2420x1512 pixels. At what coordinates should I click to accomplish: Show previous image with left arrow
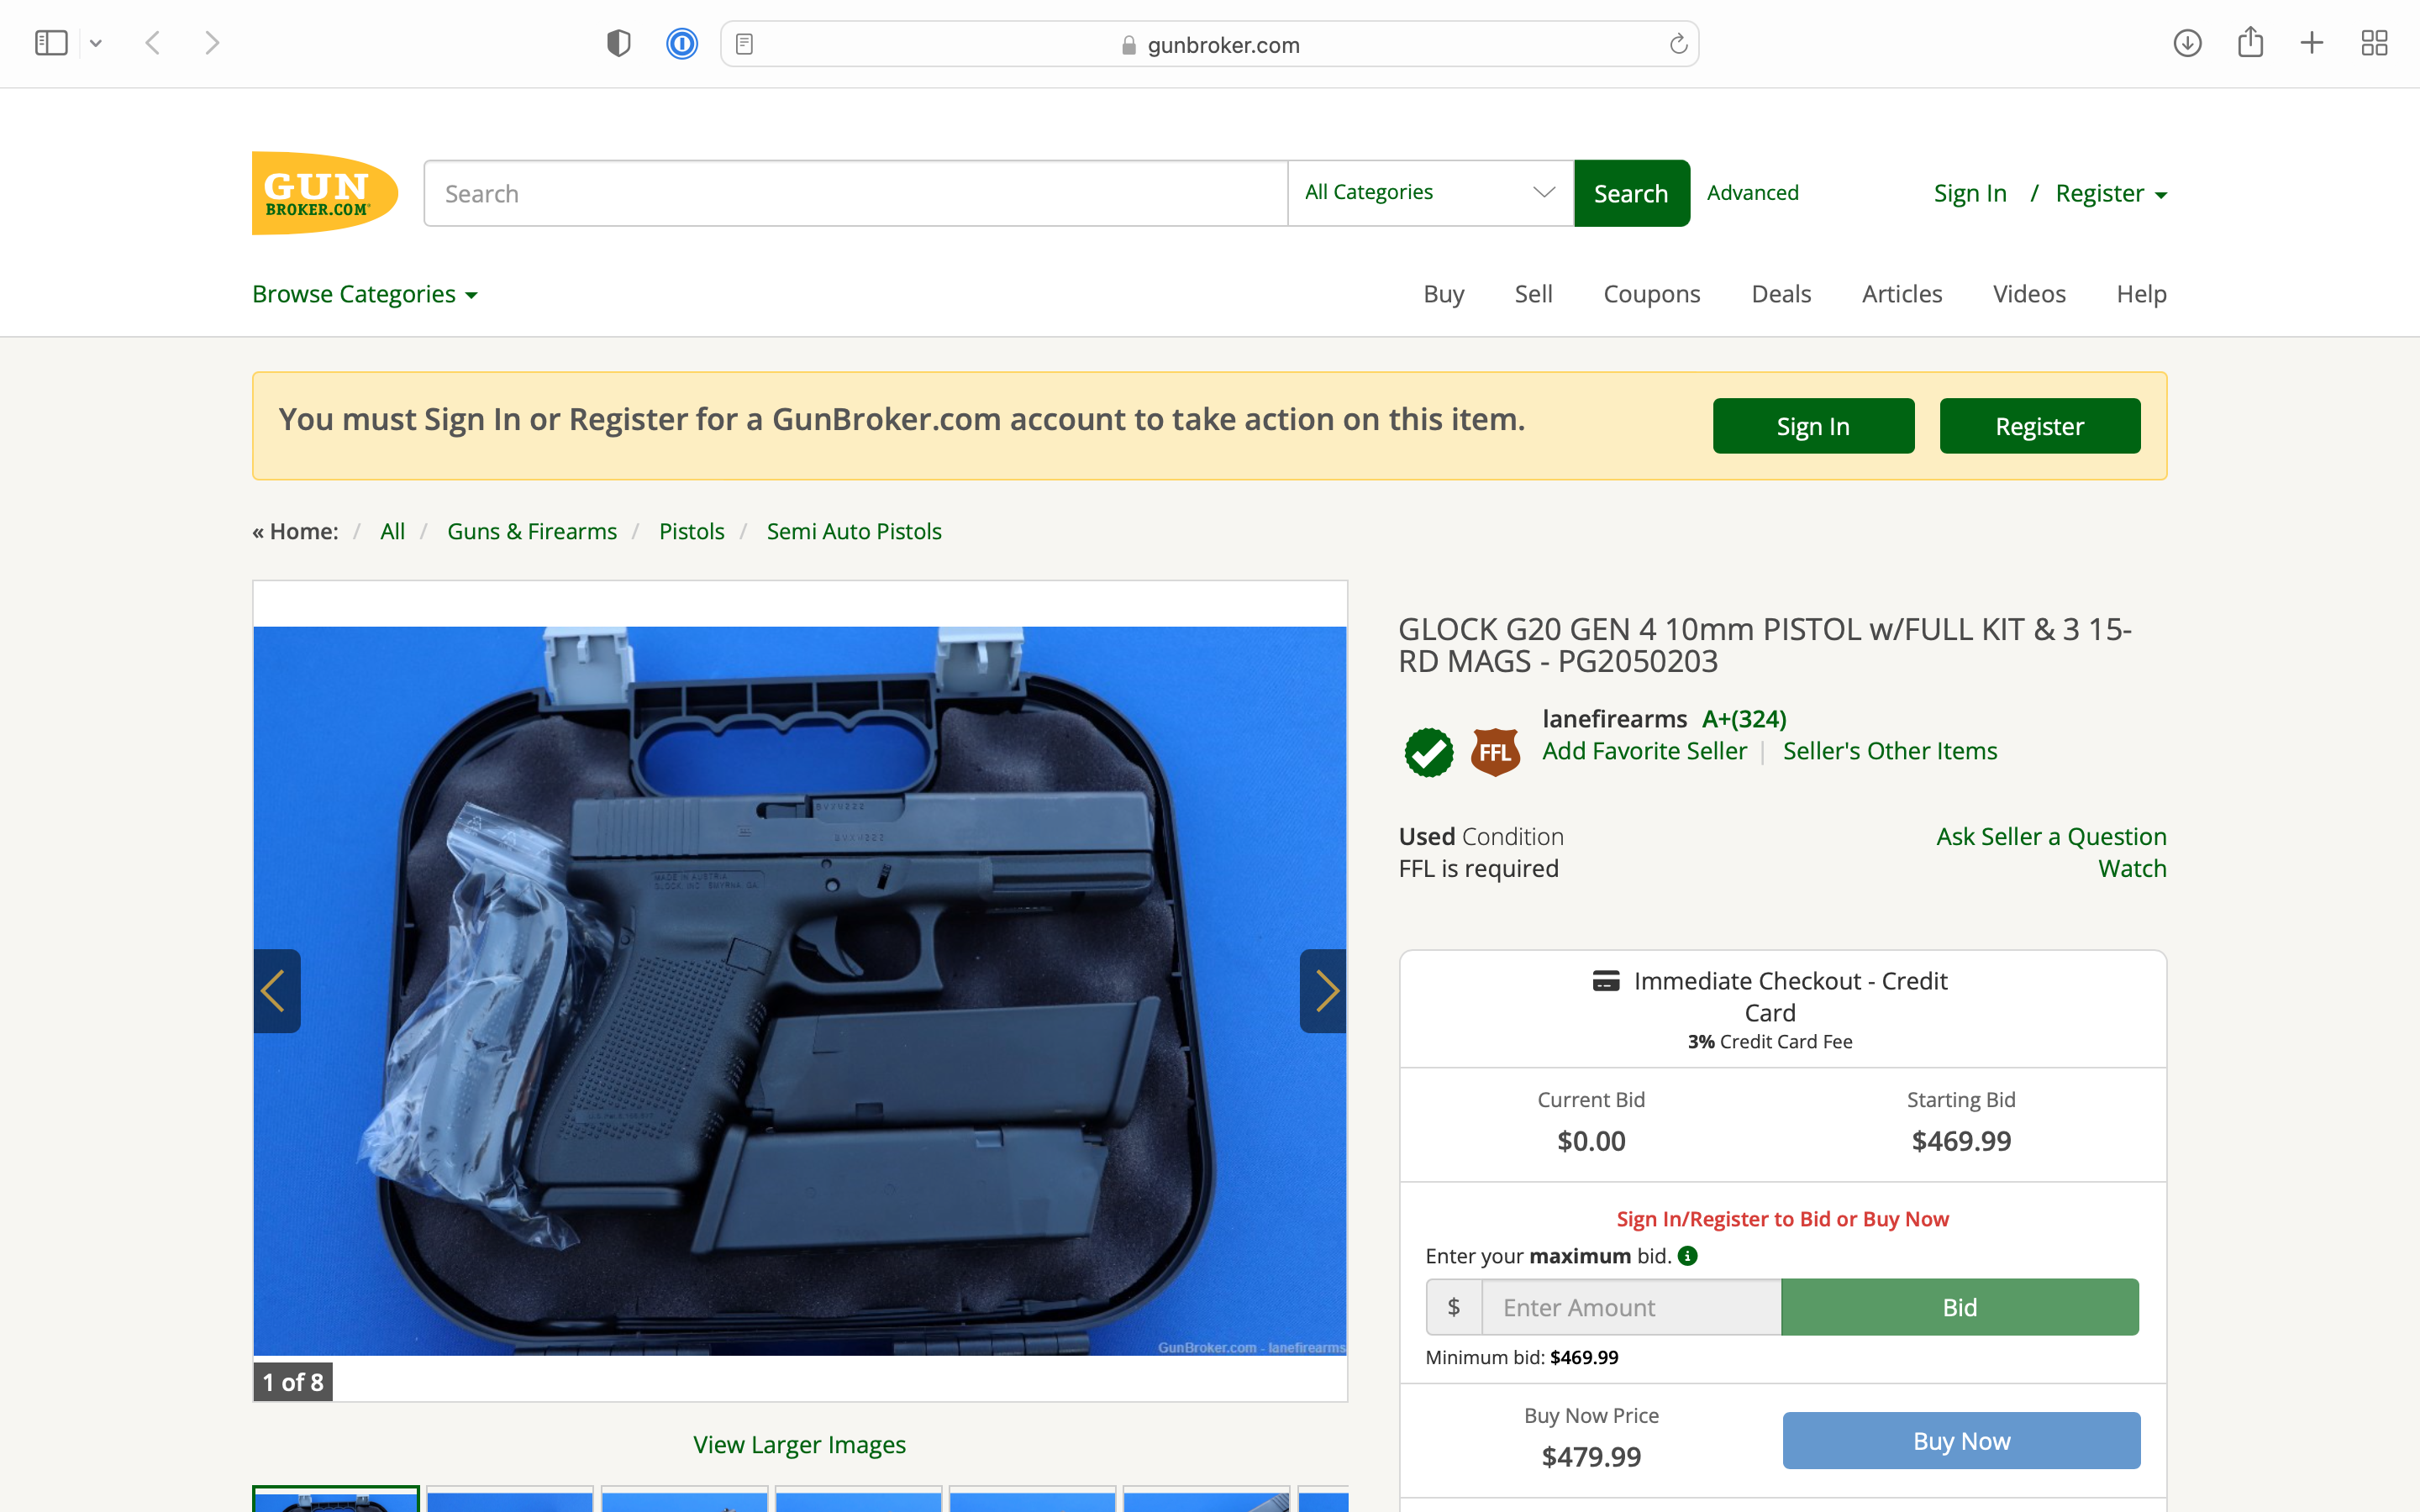[x=276, y=991]
